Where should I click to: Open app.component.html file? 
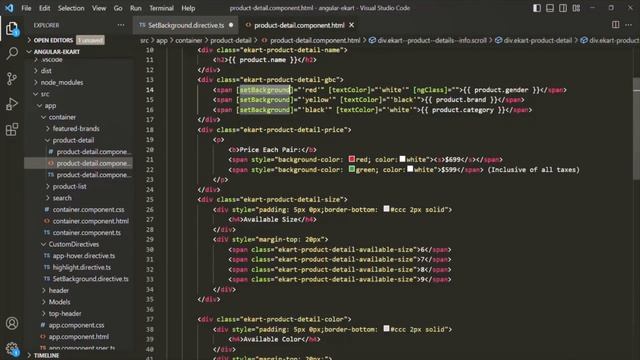point(79,337)
